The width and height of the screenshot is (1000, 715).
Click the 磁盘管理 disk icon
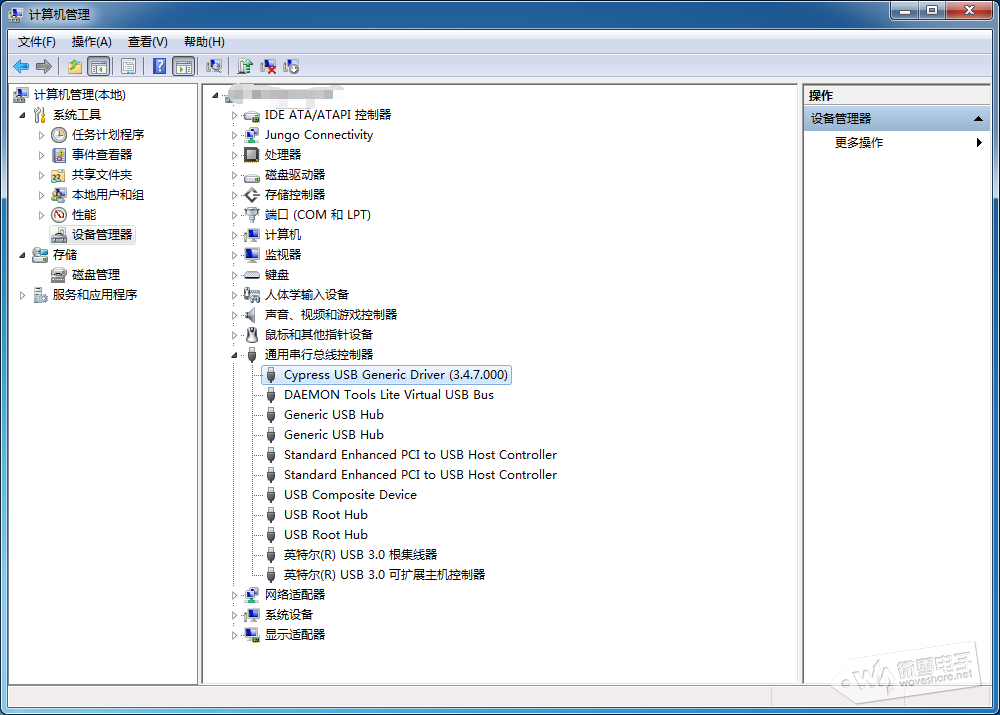(59, 275)
